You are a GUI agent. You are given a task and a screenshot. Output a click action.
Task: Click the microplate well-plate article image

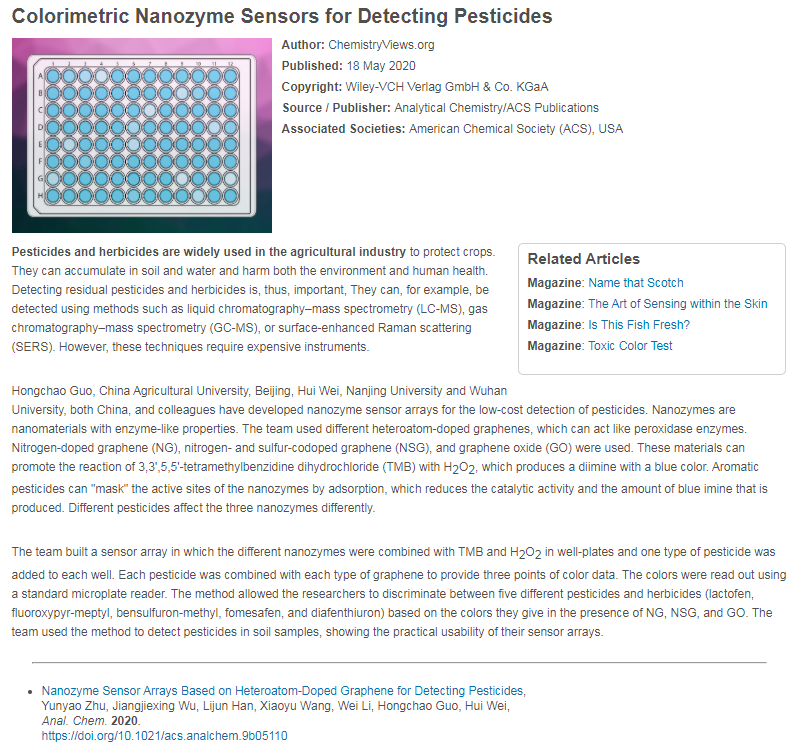tap(141, 135)
